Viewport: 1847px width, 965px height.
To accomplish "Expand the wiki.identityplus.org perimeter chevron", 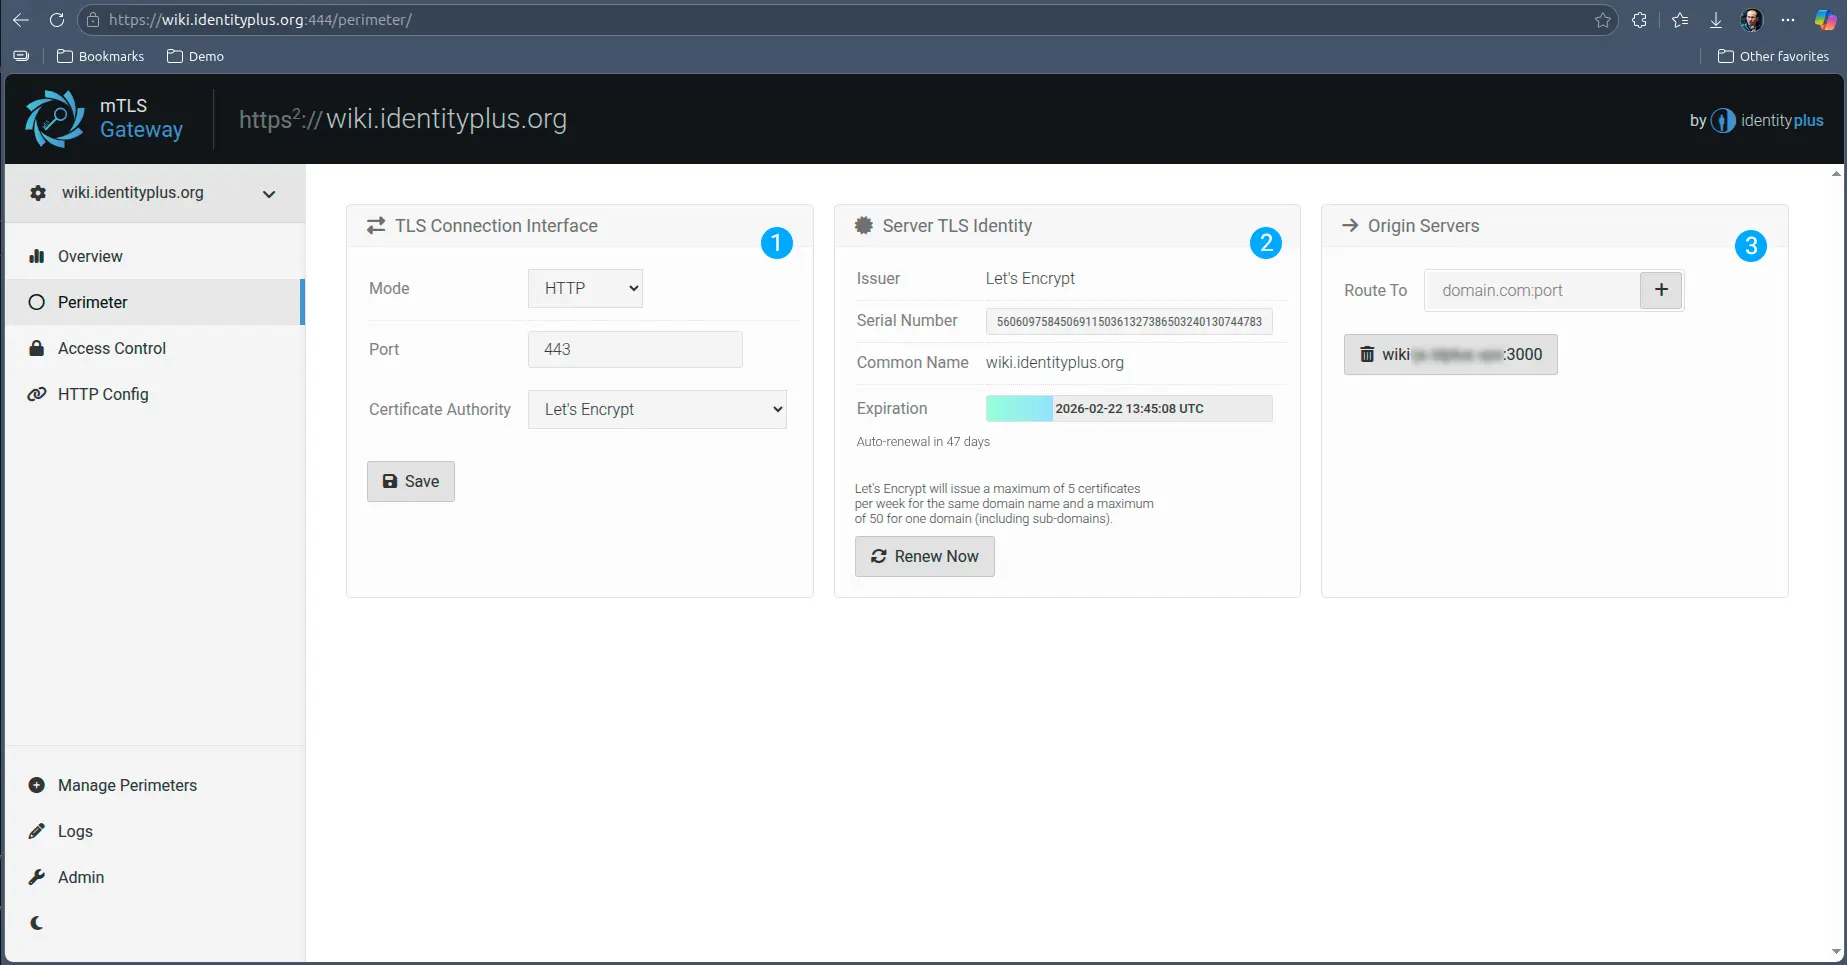I will click(268, 193).
